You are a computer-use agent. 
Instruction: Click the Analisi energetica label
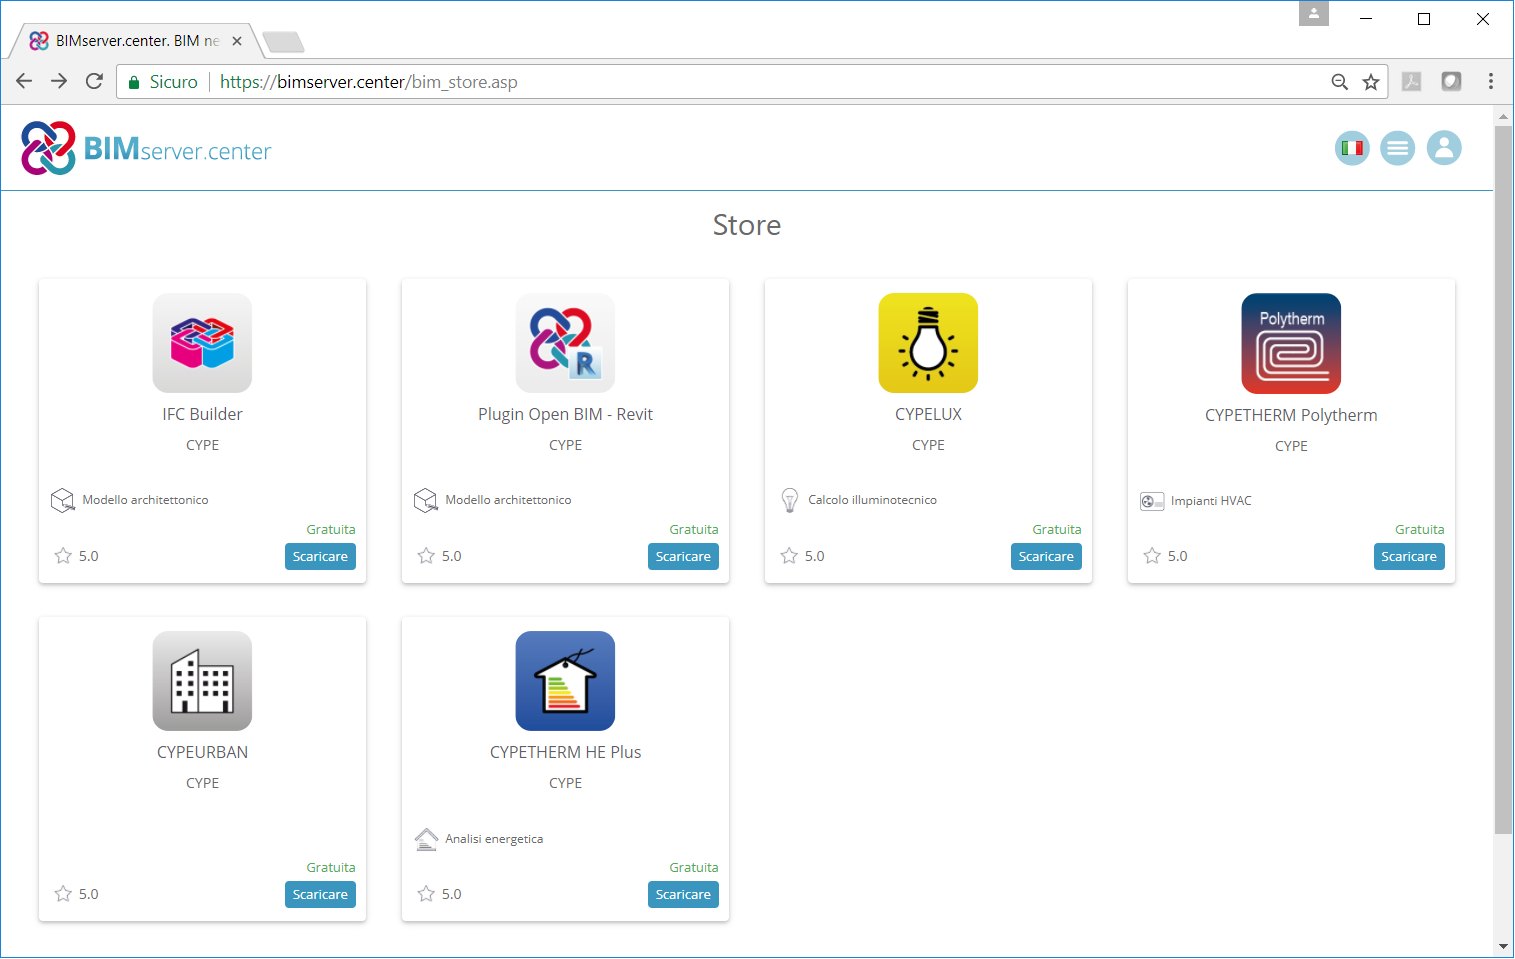pyautogui.click(x=494, y=839)
